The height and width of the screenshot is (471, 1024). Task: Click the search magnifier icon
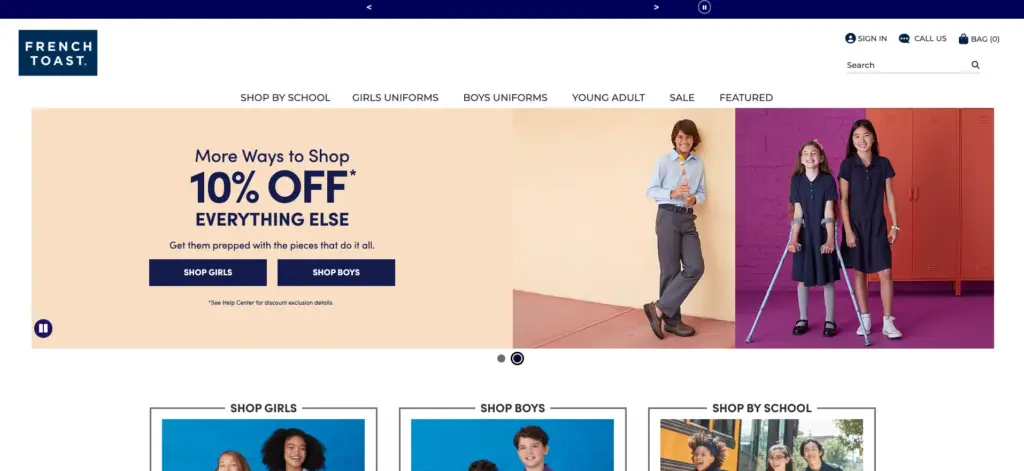click(x=975, y=65)
